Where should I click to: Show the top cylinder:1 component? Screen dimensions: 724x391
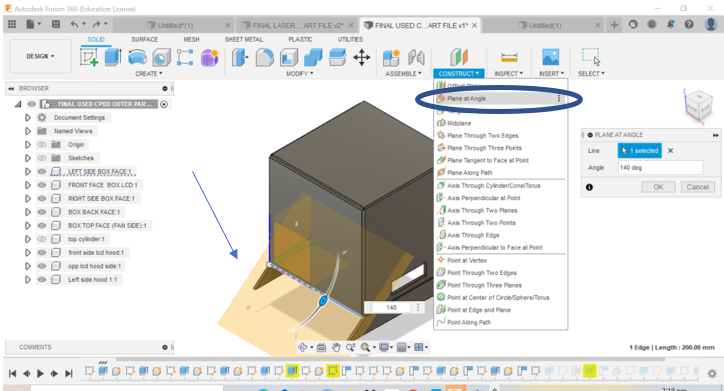(42, 239)
